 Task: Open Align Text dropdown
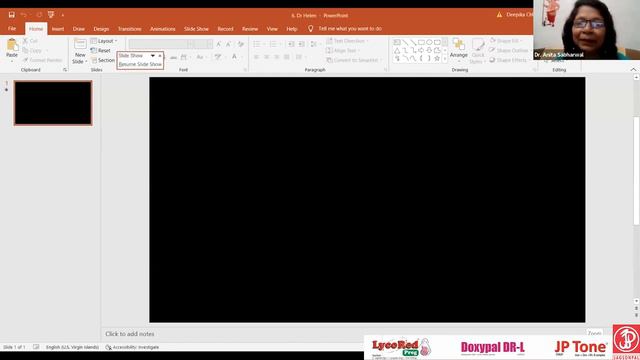point(343,51)
